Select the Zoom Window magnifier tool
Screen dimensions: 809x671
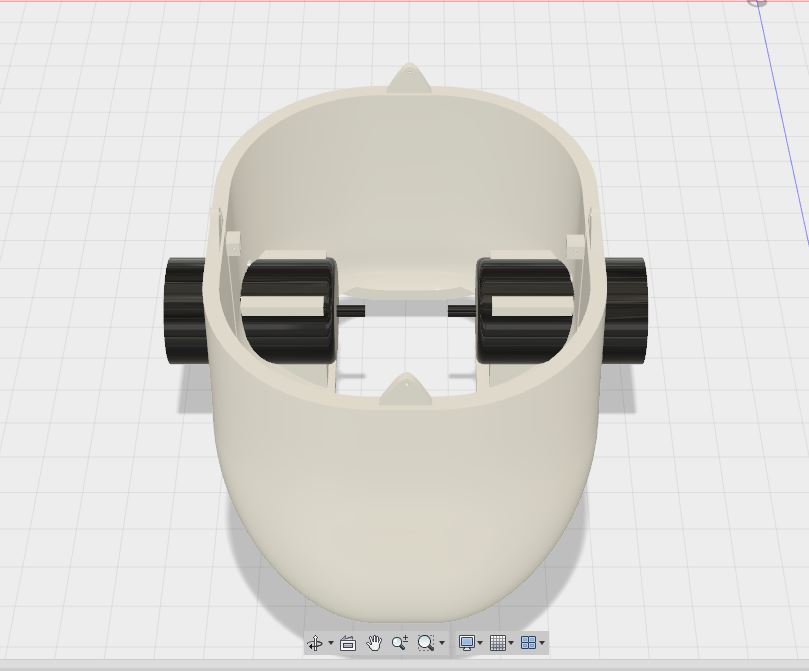[x=426, y=643]
